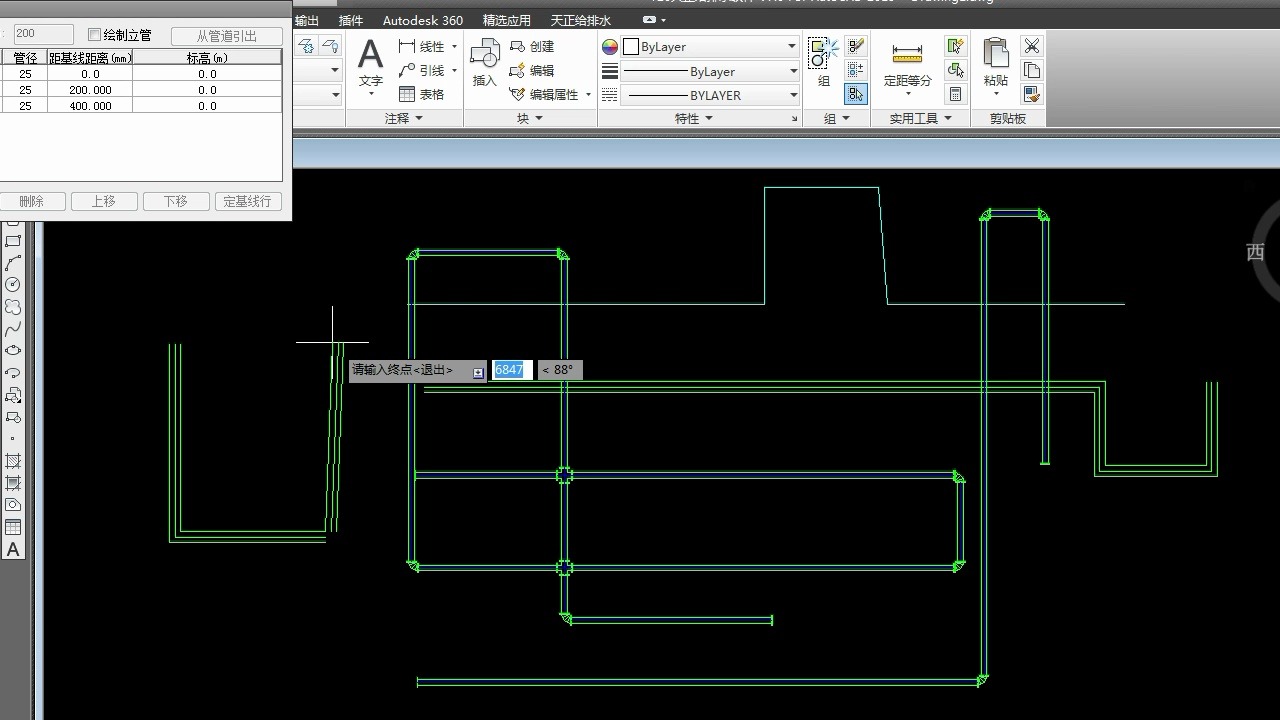Select the Elliptical Arc tool

[13, 373]
